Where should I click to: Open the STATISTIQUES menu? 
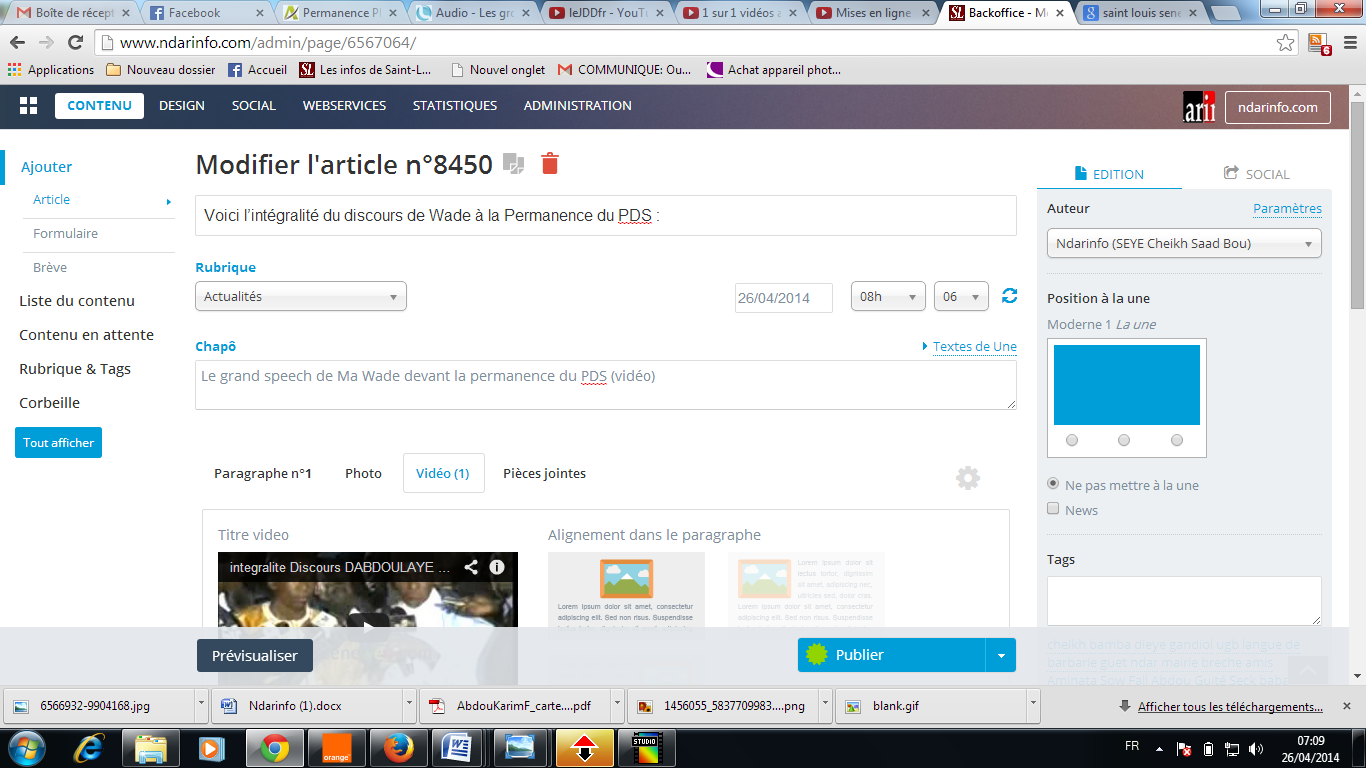(454, 106)
